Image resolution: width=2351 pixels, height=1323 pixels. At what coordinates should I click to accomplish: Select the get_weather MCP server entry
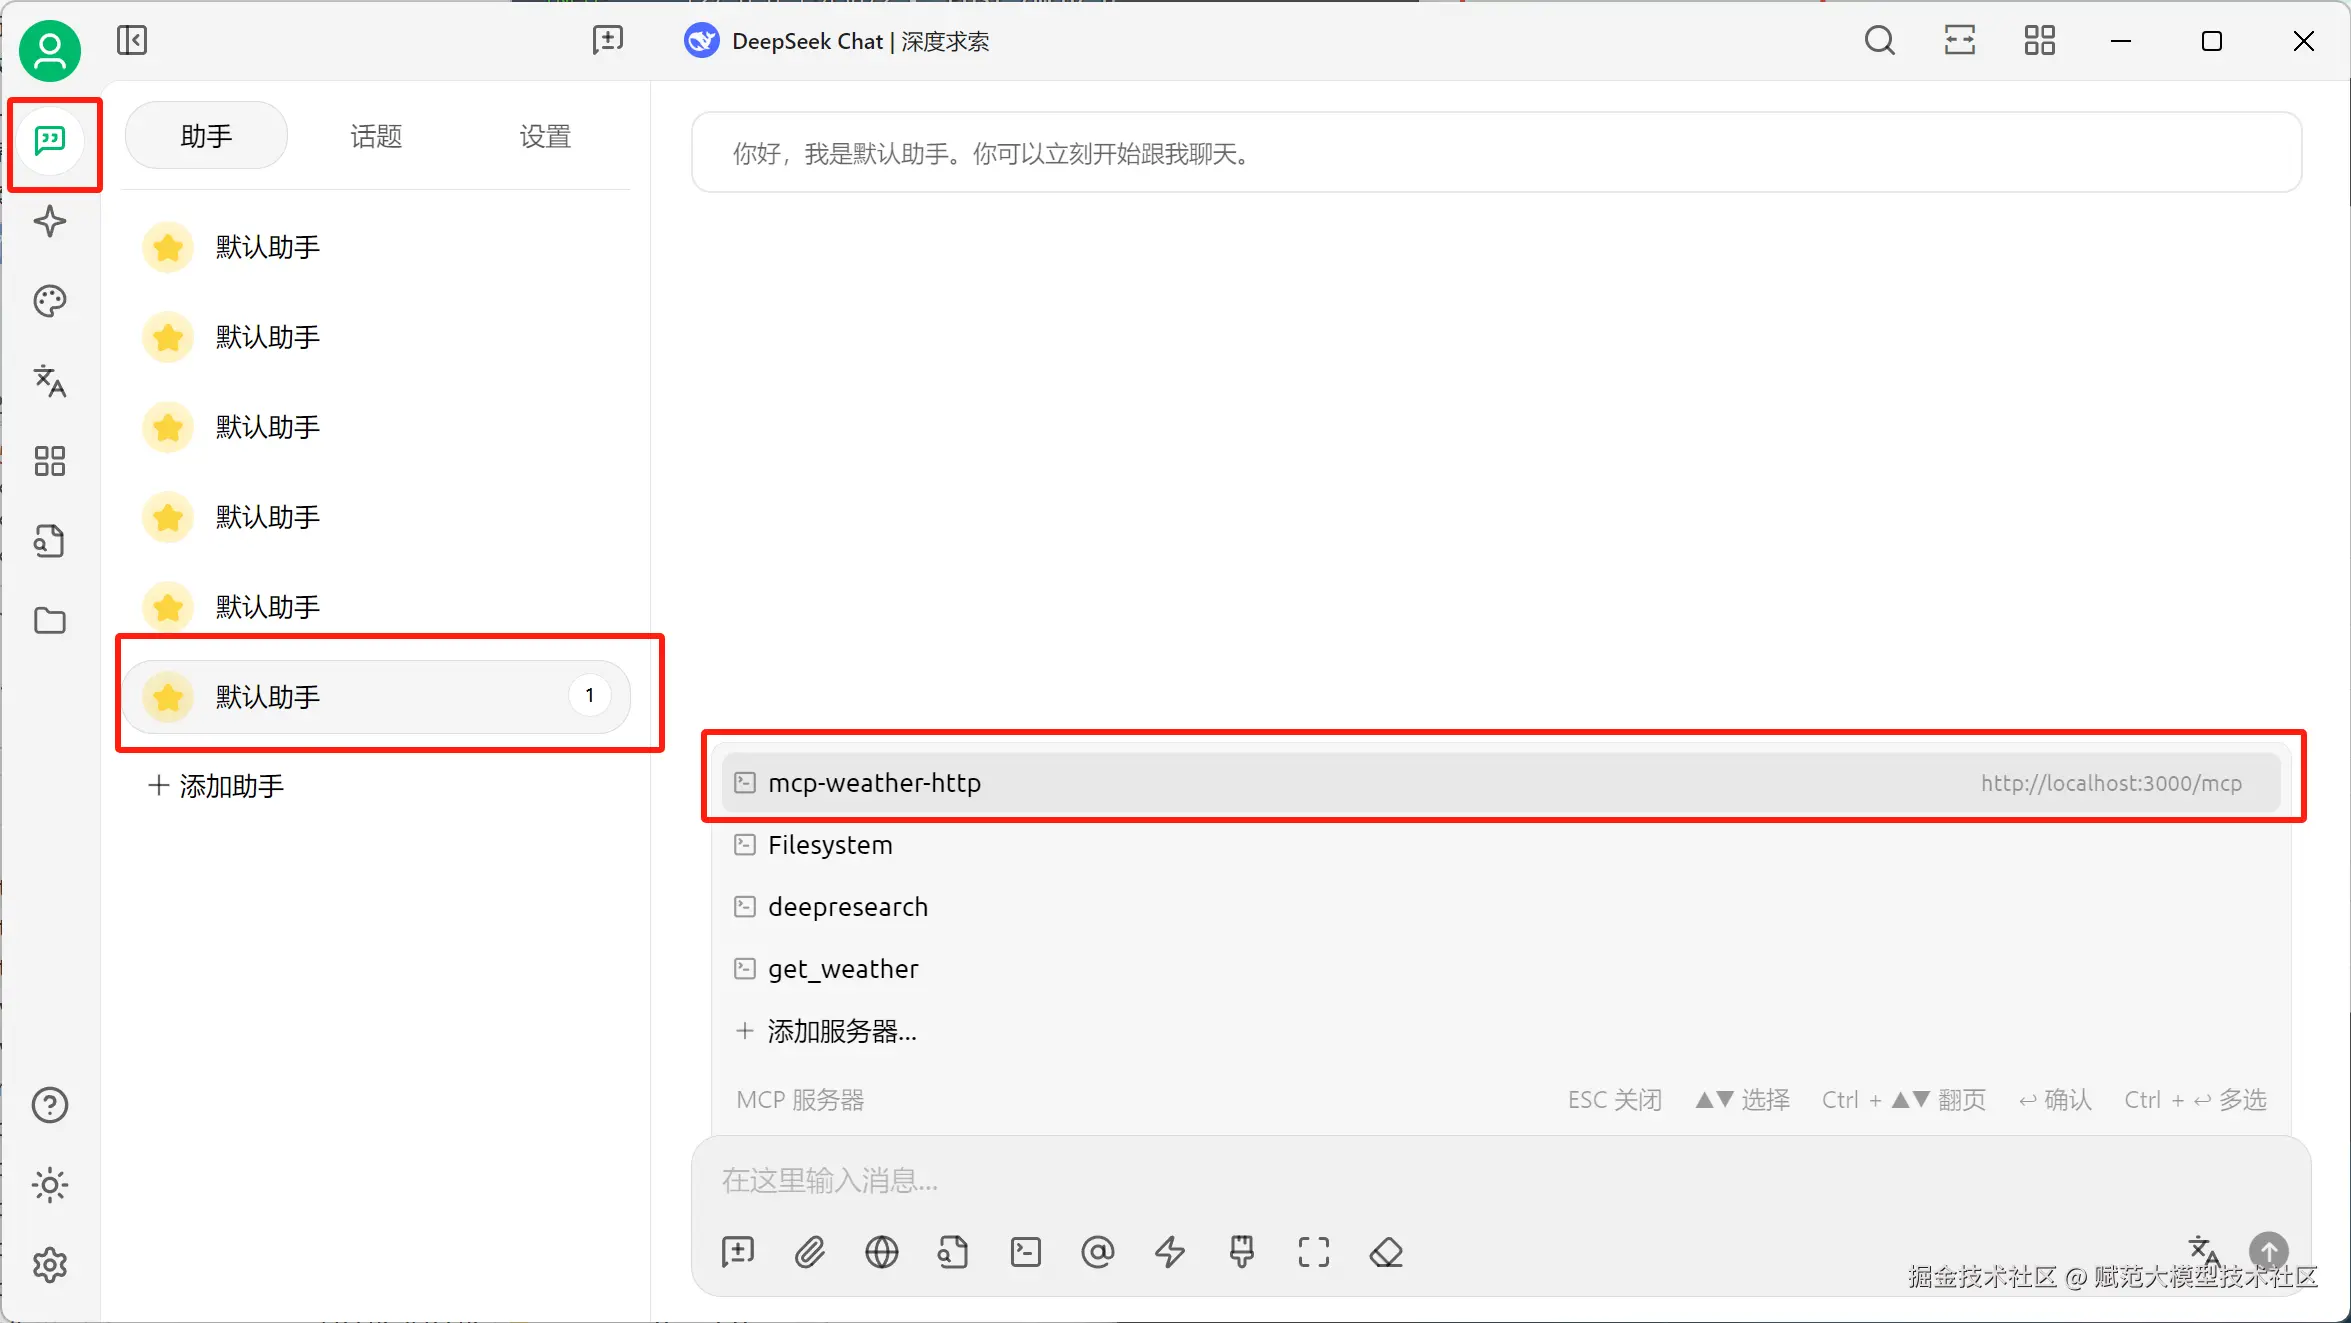(x=843, y=969)
